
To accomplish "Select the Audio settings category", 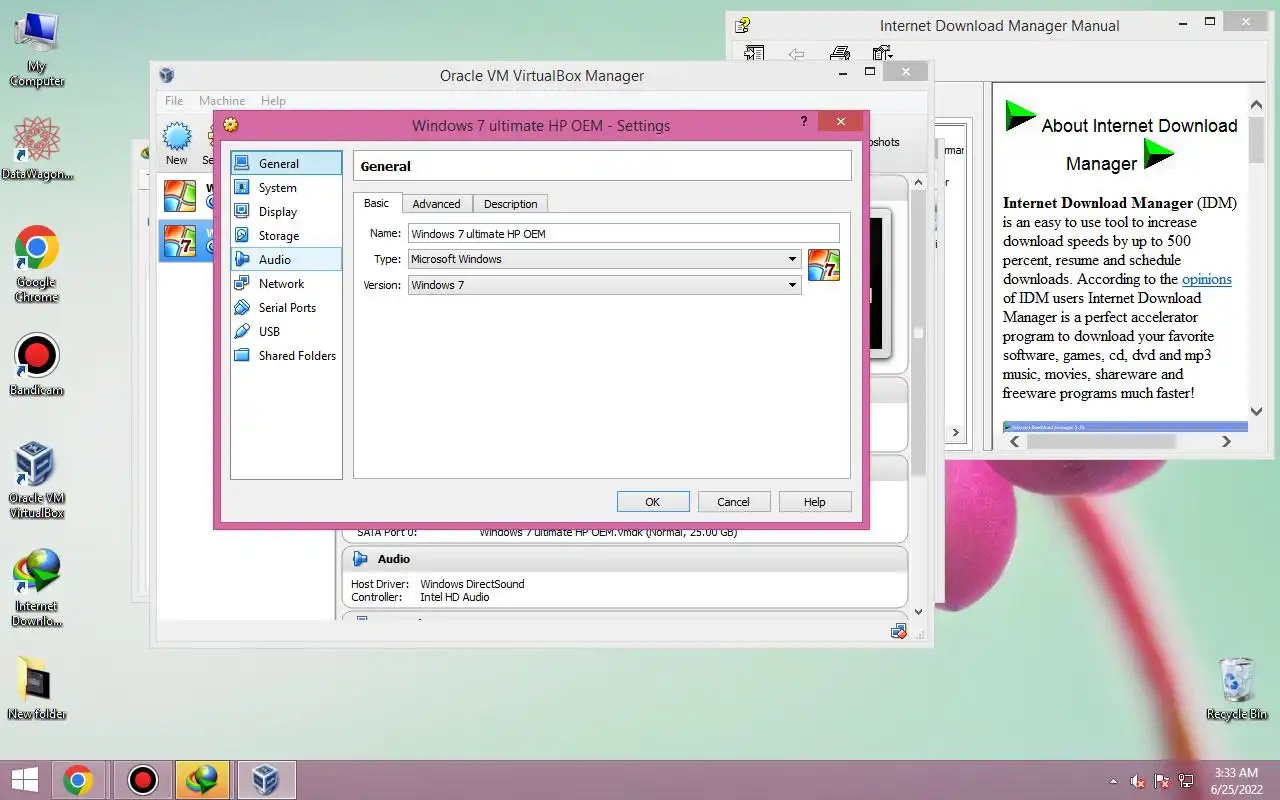I will point(286,260).
